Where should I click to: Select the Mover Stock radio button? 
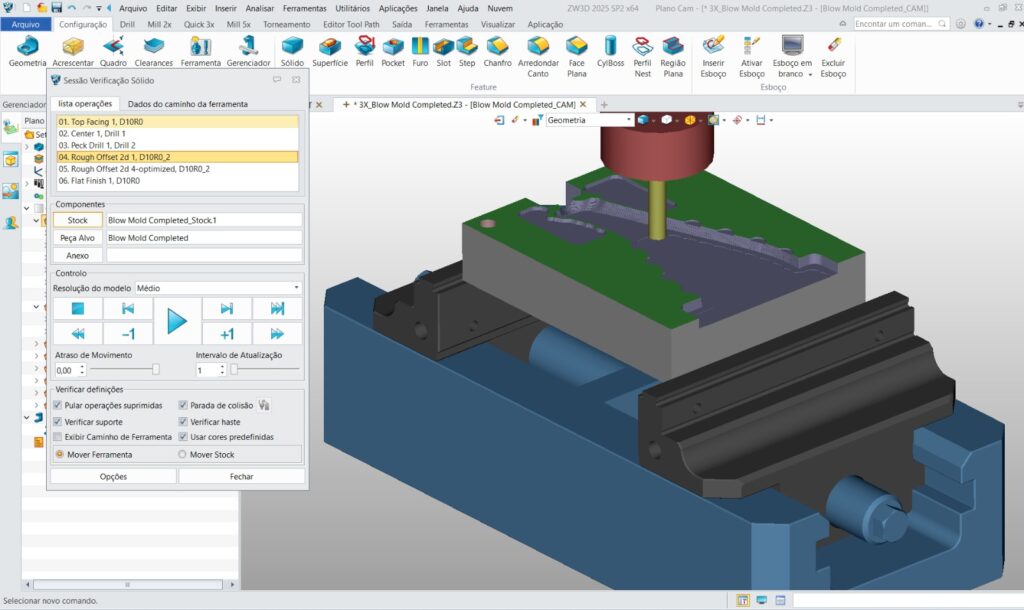coord(182,454)
